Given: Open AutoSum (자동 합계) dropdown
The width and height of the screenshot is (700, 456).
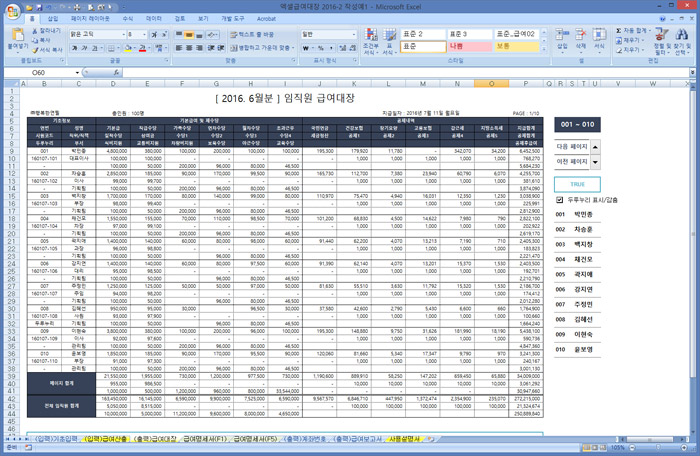Looking at the screenshot, I should pos(633,30).
